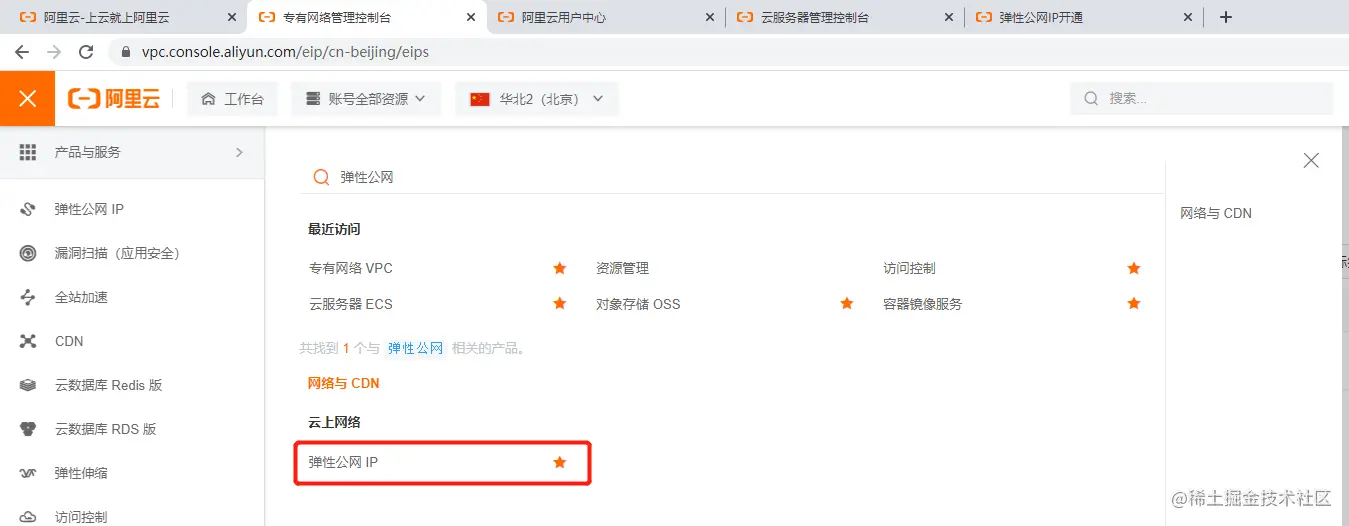Select the 访问控制 cloud icon in sidebar
This screenshot has height=526, width=1349.
28,517
